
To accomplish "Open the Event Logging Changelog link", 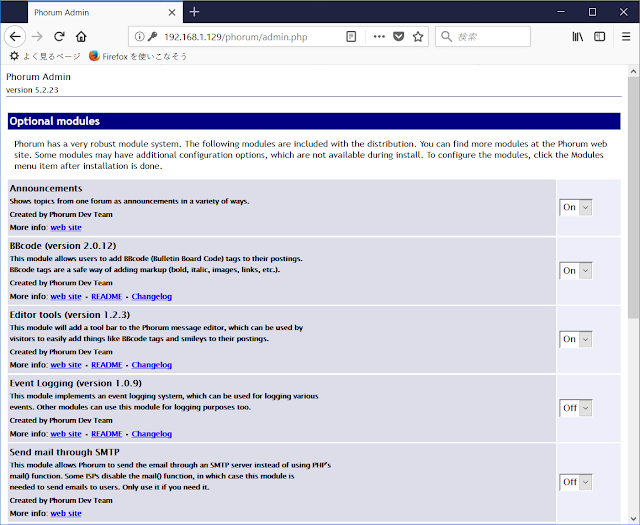I will point(151,434).
